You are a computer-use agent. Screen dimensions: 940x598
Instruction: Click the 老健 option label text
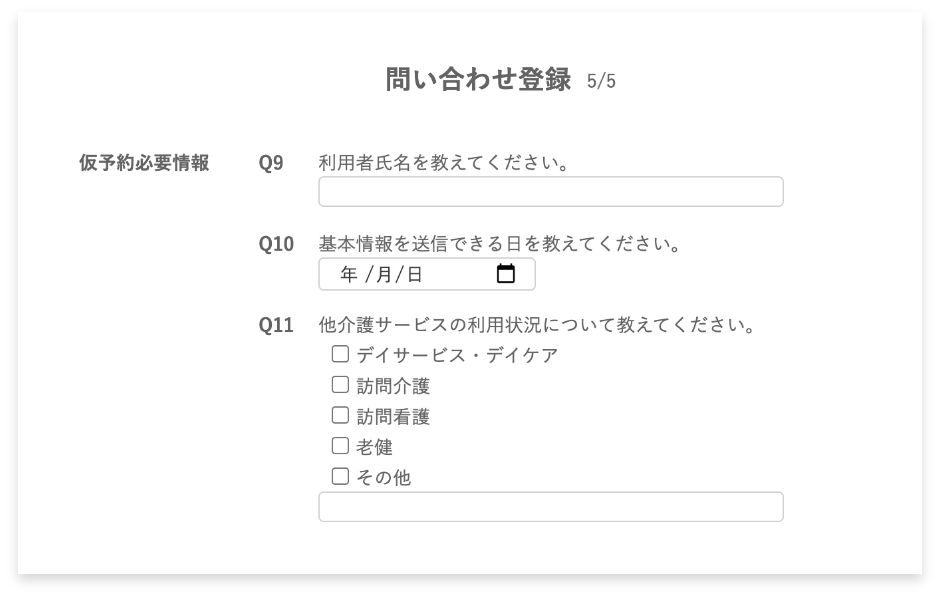point(375,447)
